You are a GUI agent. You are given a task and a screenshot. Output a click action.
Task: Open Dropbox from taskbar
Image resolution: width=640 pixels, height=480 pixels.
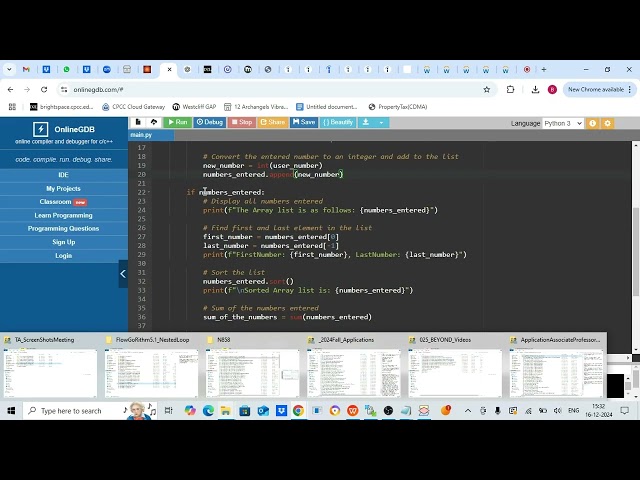point(281,411)
